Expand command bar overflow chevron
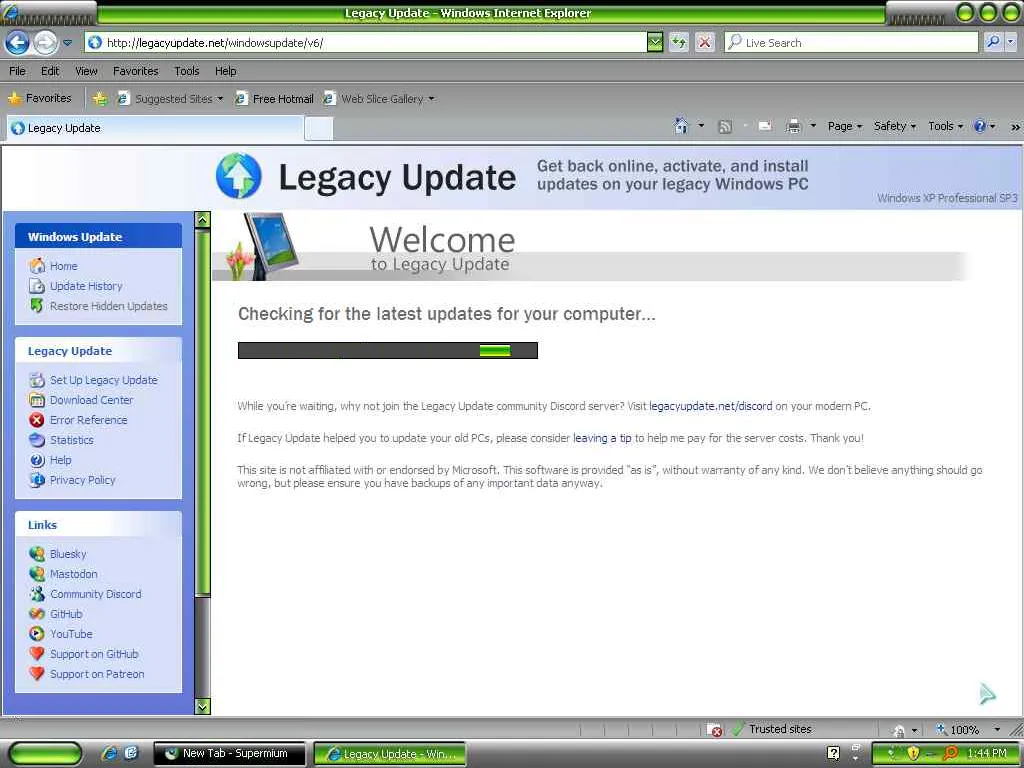This screenshot has width=1024, height=768. 1016,127
